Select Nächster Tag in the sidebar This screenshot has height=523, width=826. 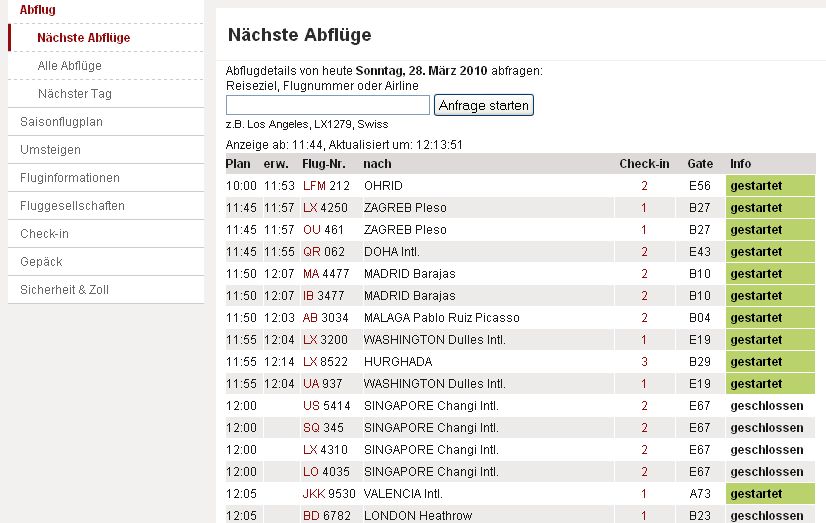[74, 94]
